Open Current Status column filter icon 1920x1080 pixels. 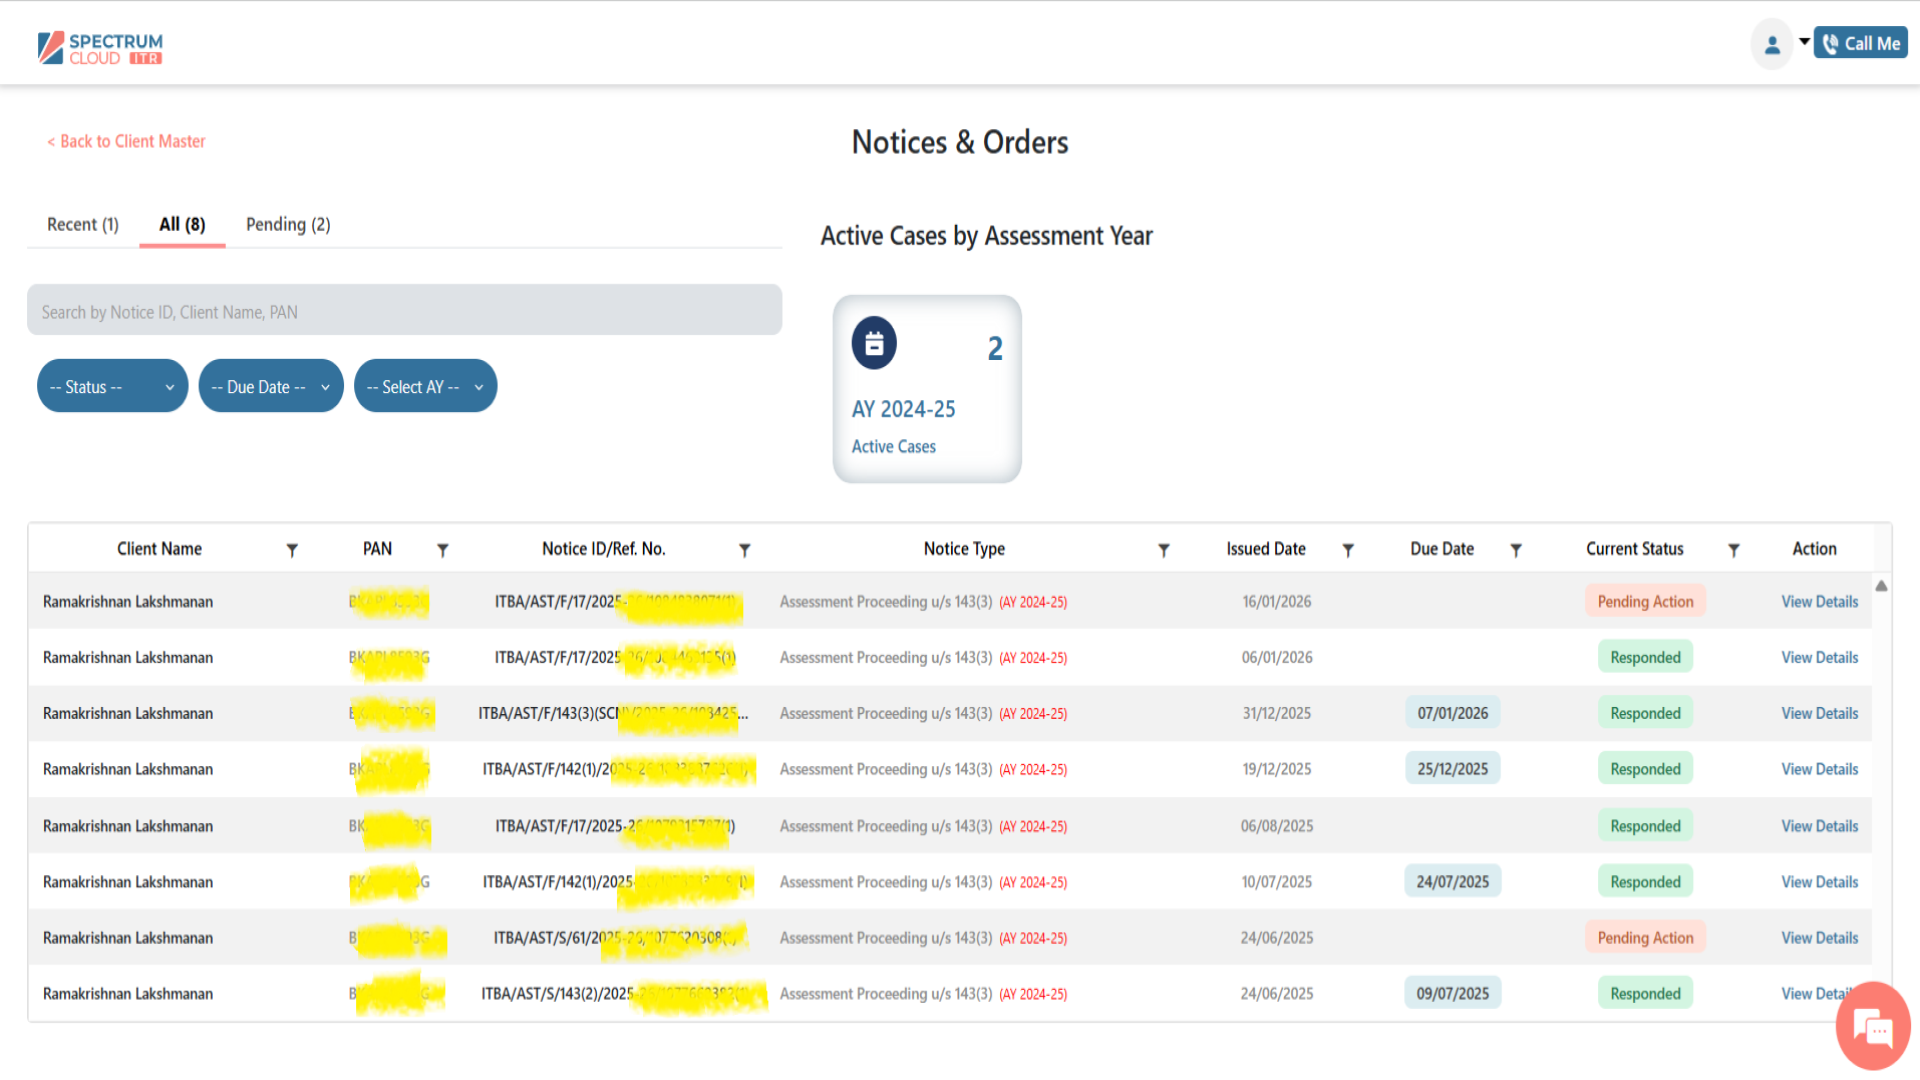pos(1734,550)
